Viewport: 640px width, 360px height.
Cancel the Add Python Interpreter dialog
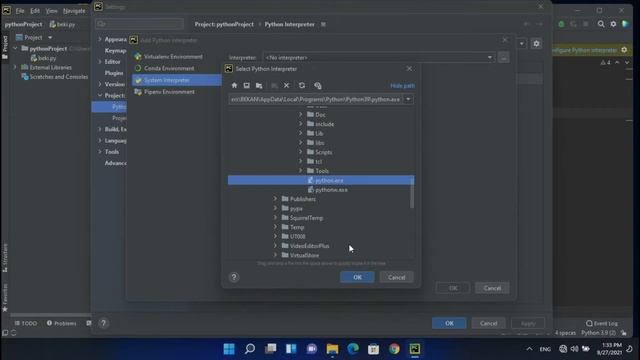tap(492, 288)
